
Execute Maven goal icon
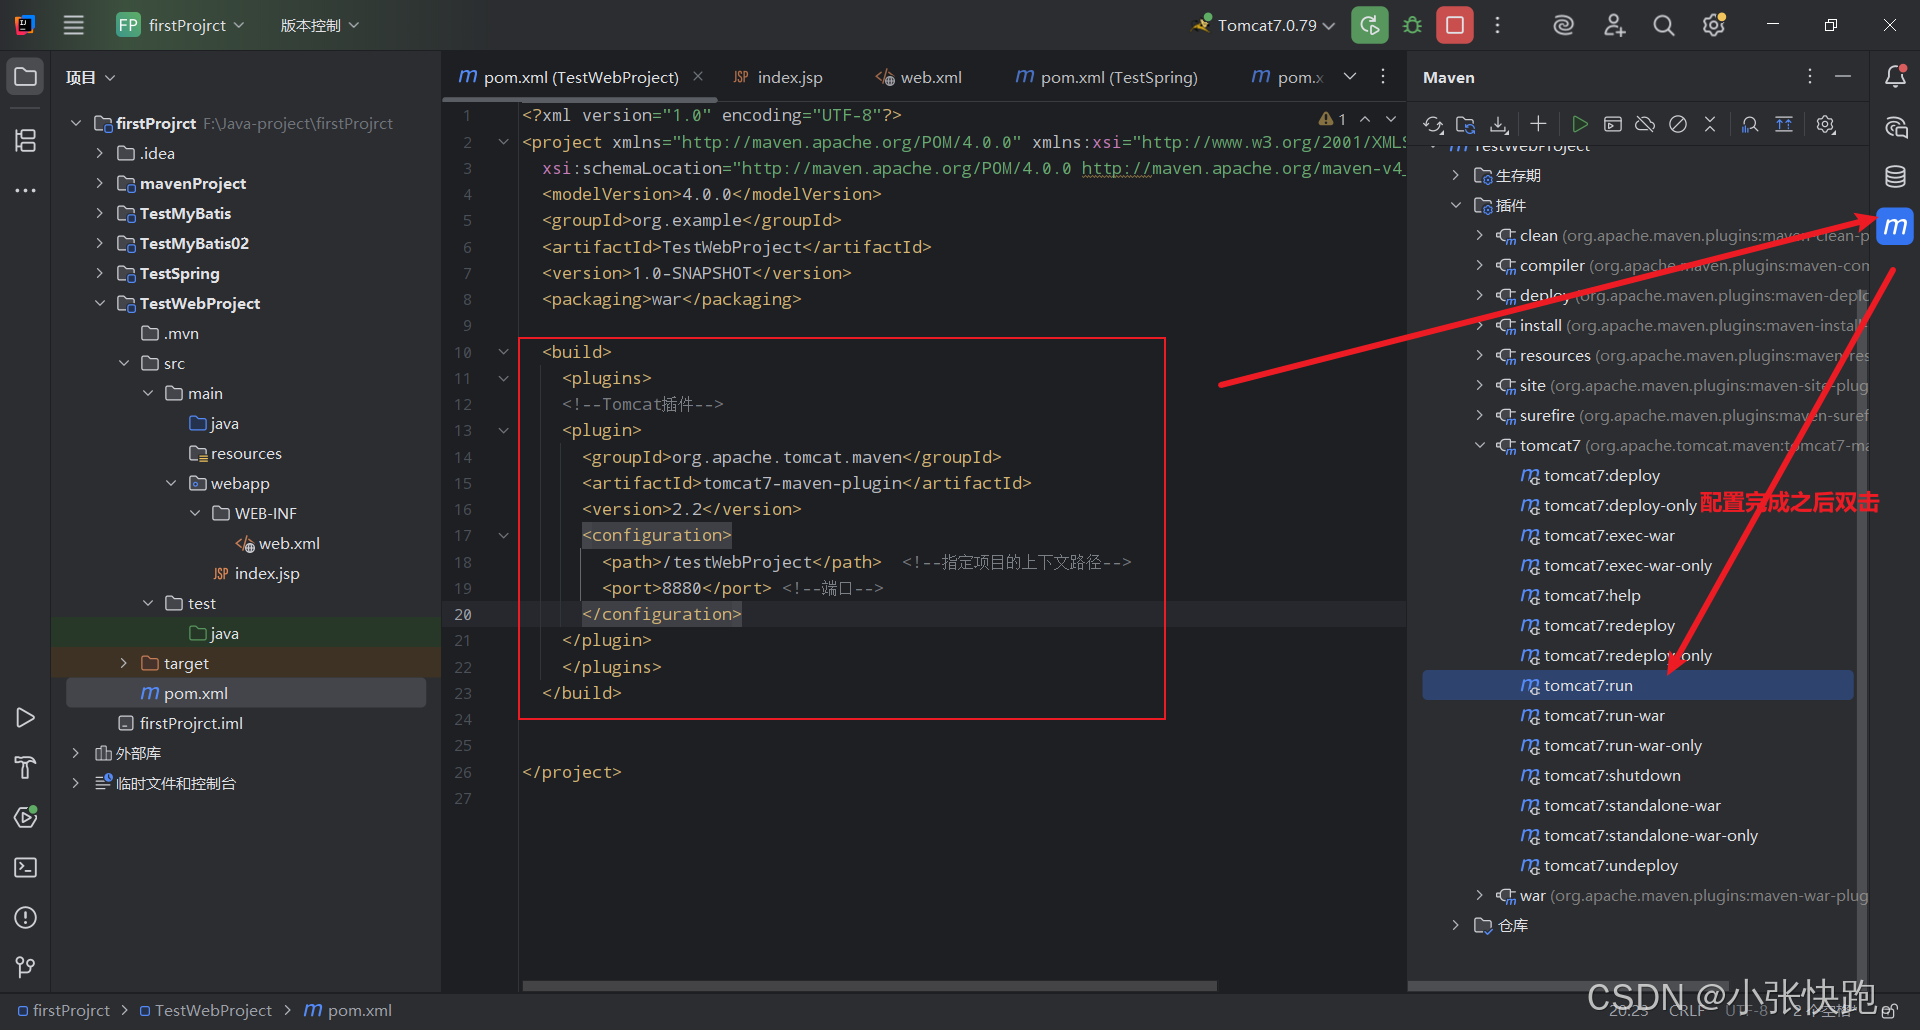pos(1613,124)
